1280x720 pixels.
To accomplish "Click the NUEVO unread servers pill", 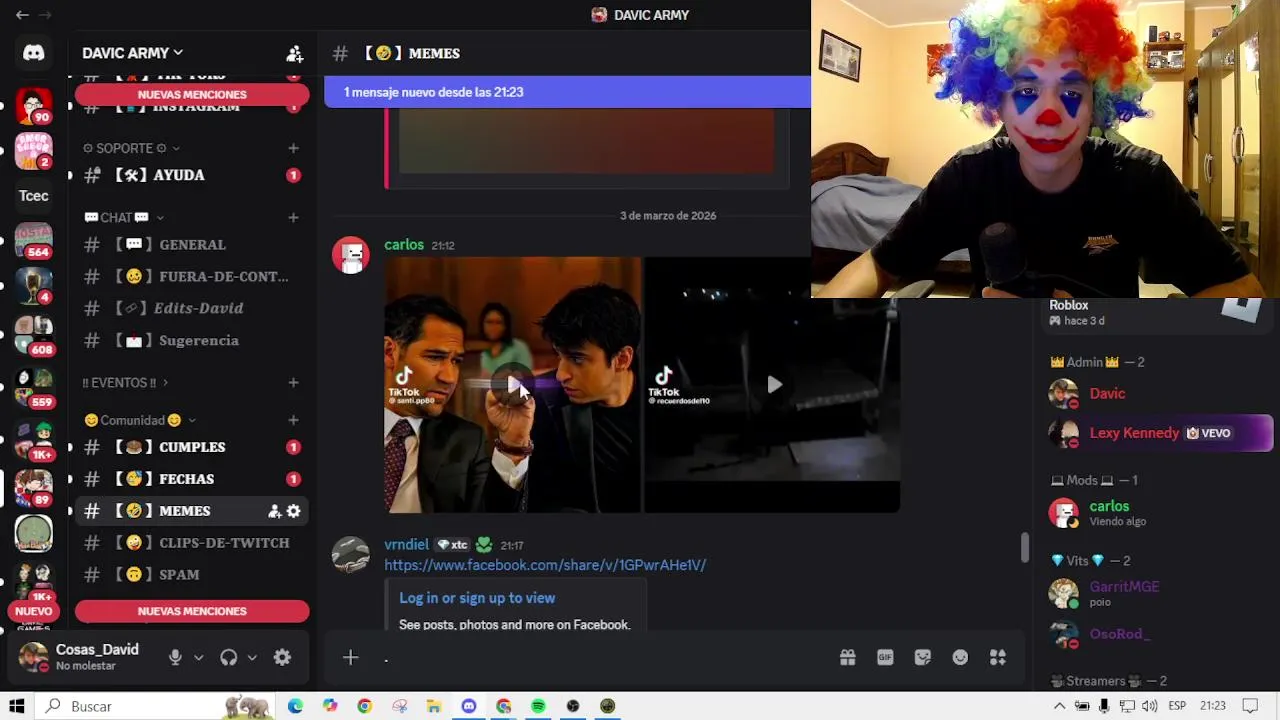I will tap(33, 611).
